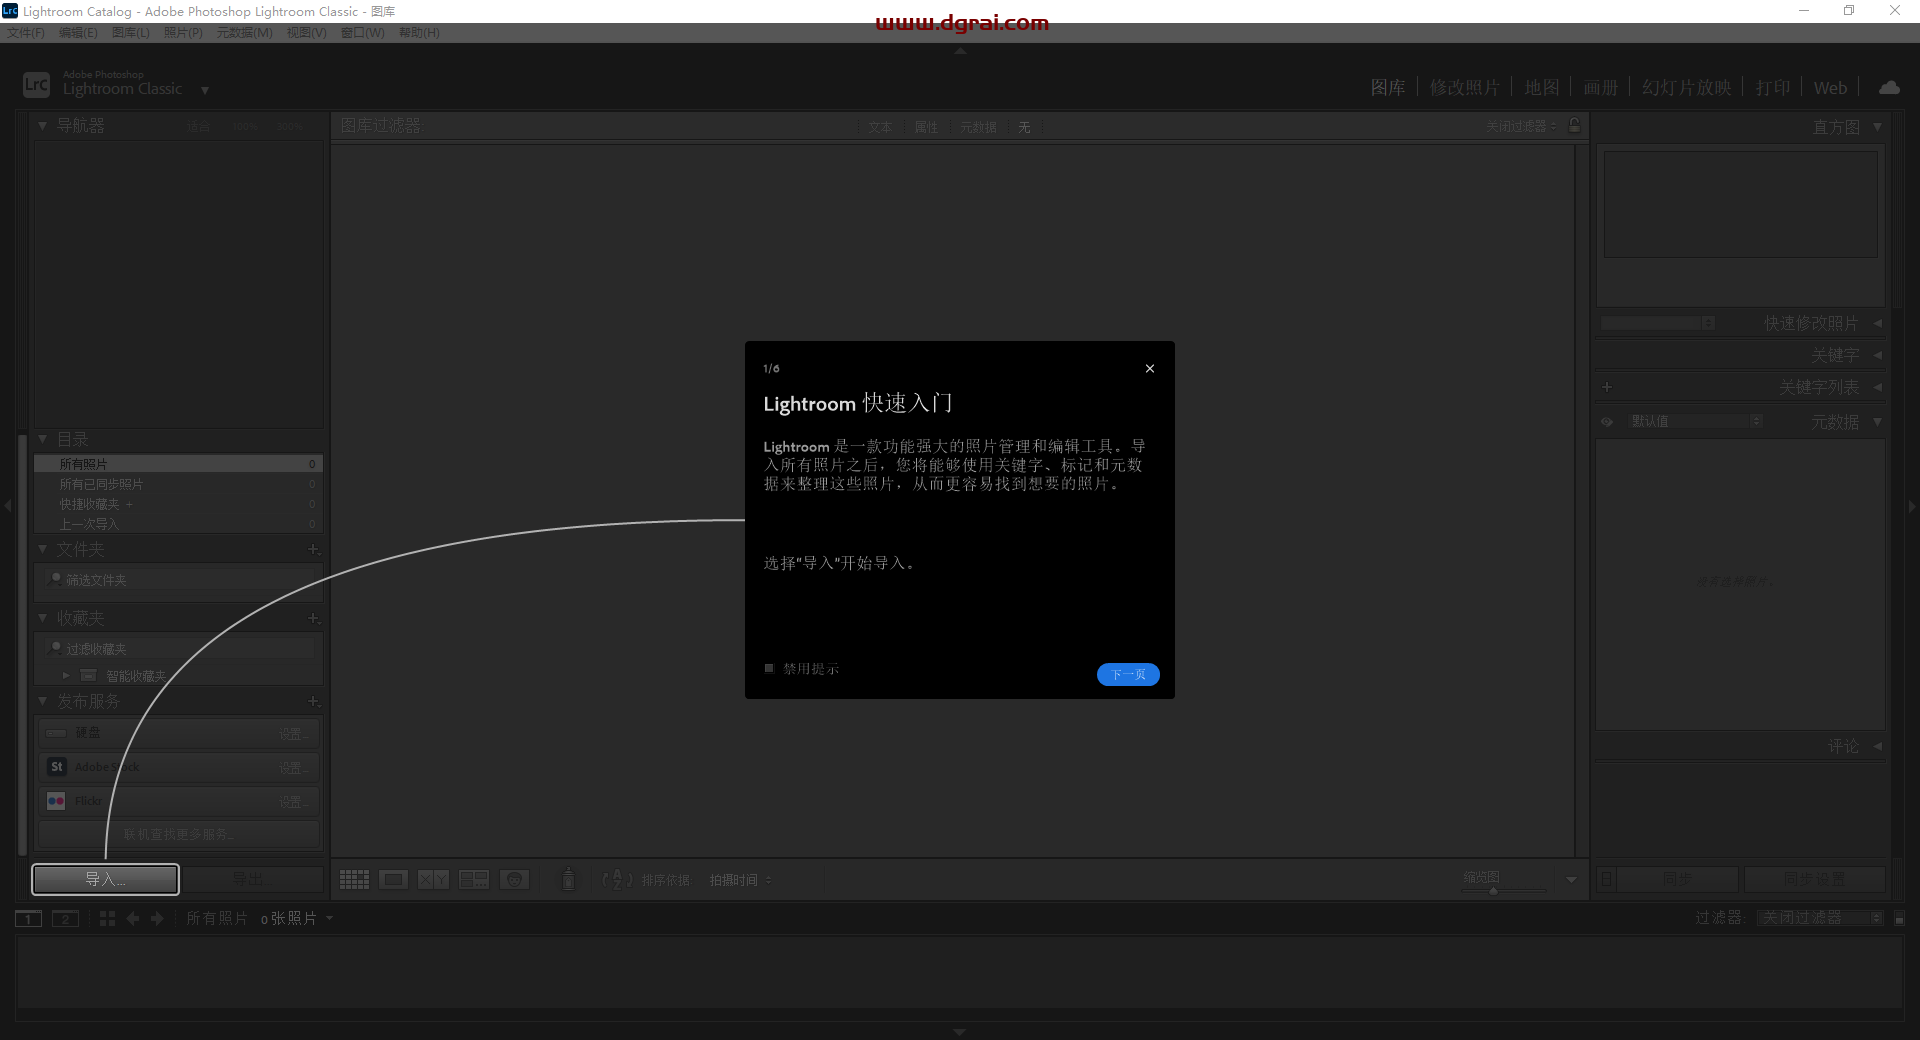Open toolbar content dropdown arrow beside thumbnail slider
This screenshot has width=1920, height=1040.
1571,880
